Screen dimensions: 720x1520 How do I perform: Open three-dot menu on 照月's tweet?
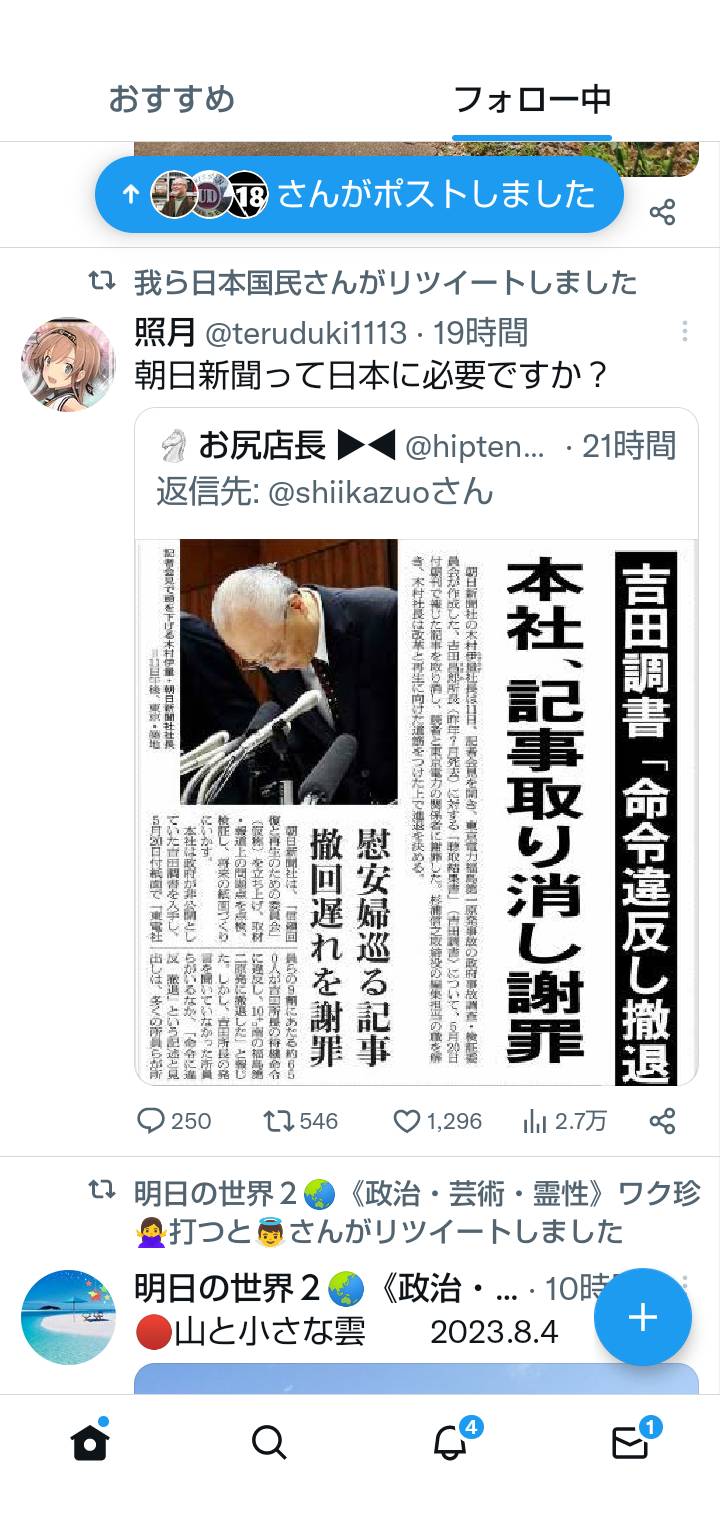coord(684,331)
